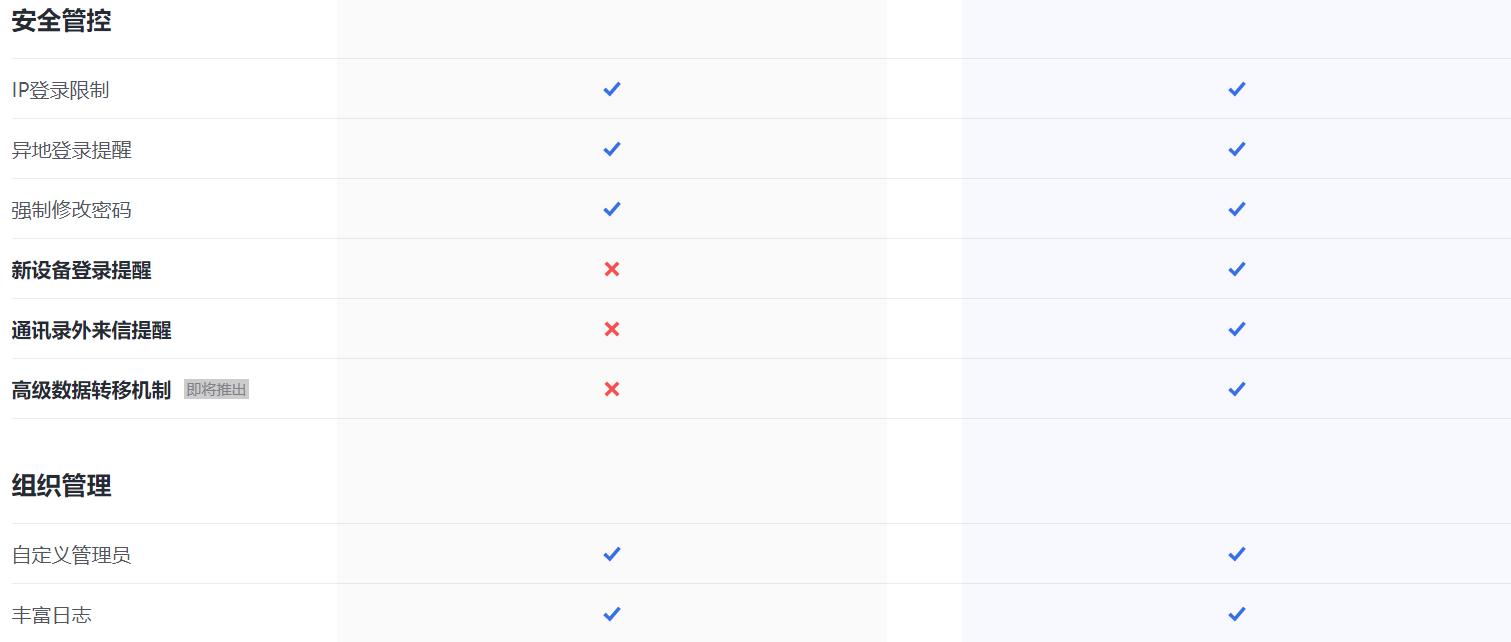
Task: Click the right column checkmark for IP登录限制
Action: [1237, 89]
